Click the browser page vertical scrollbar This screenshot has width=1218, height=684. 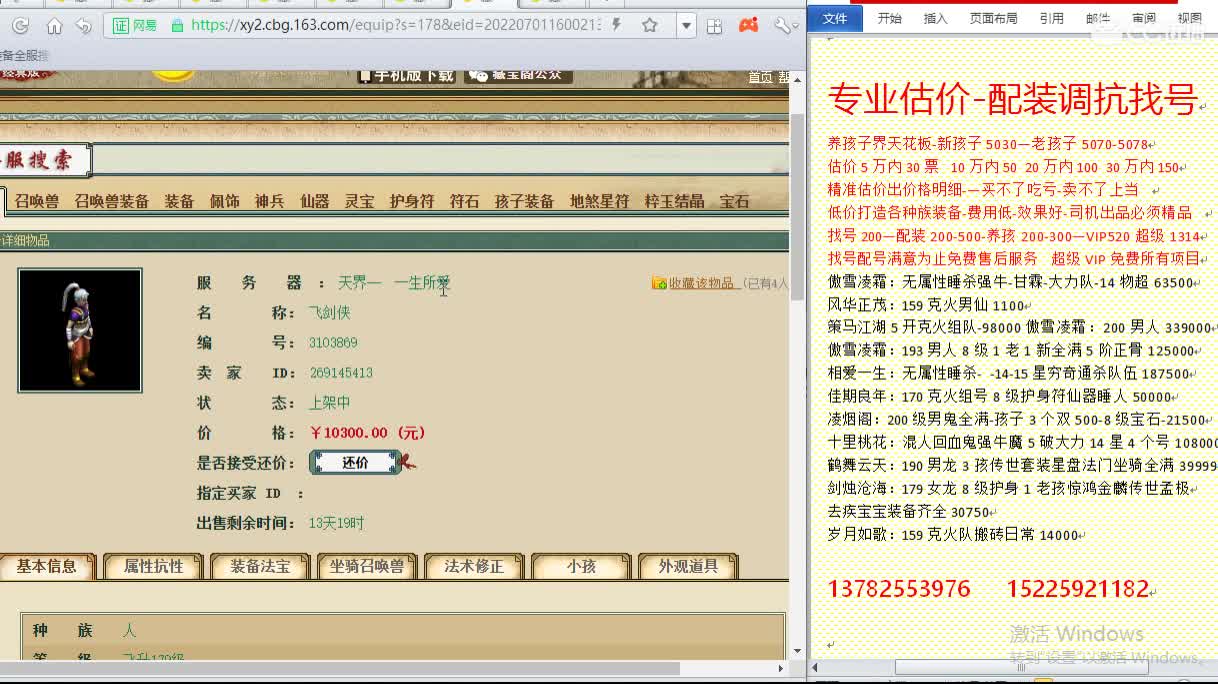[798, 205]
